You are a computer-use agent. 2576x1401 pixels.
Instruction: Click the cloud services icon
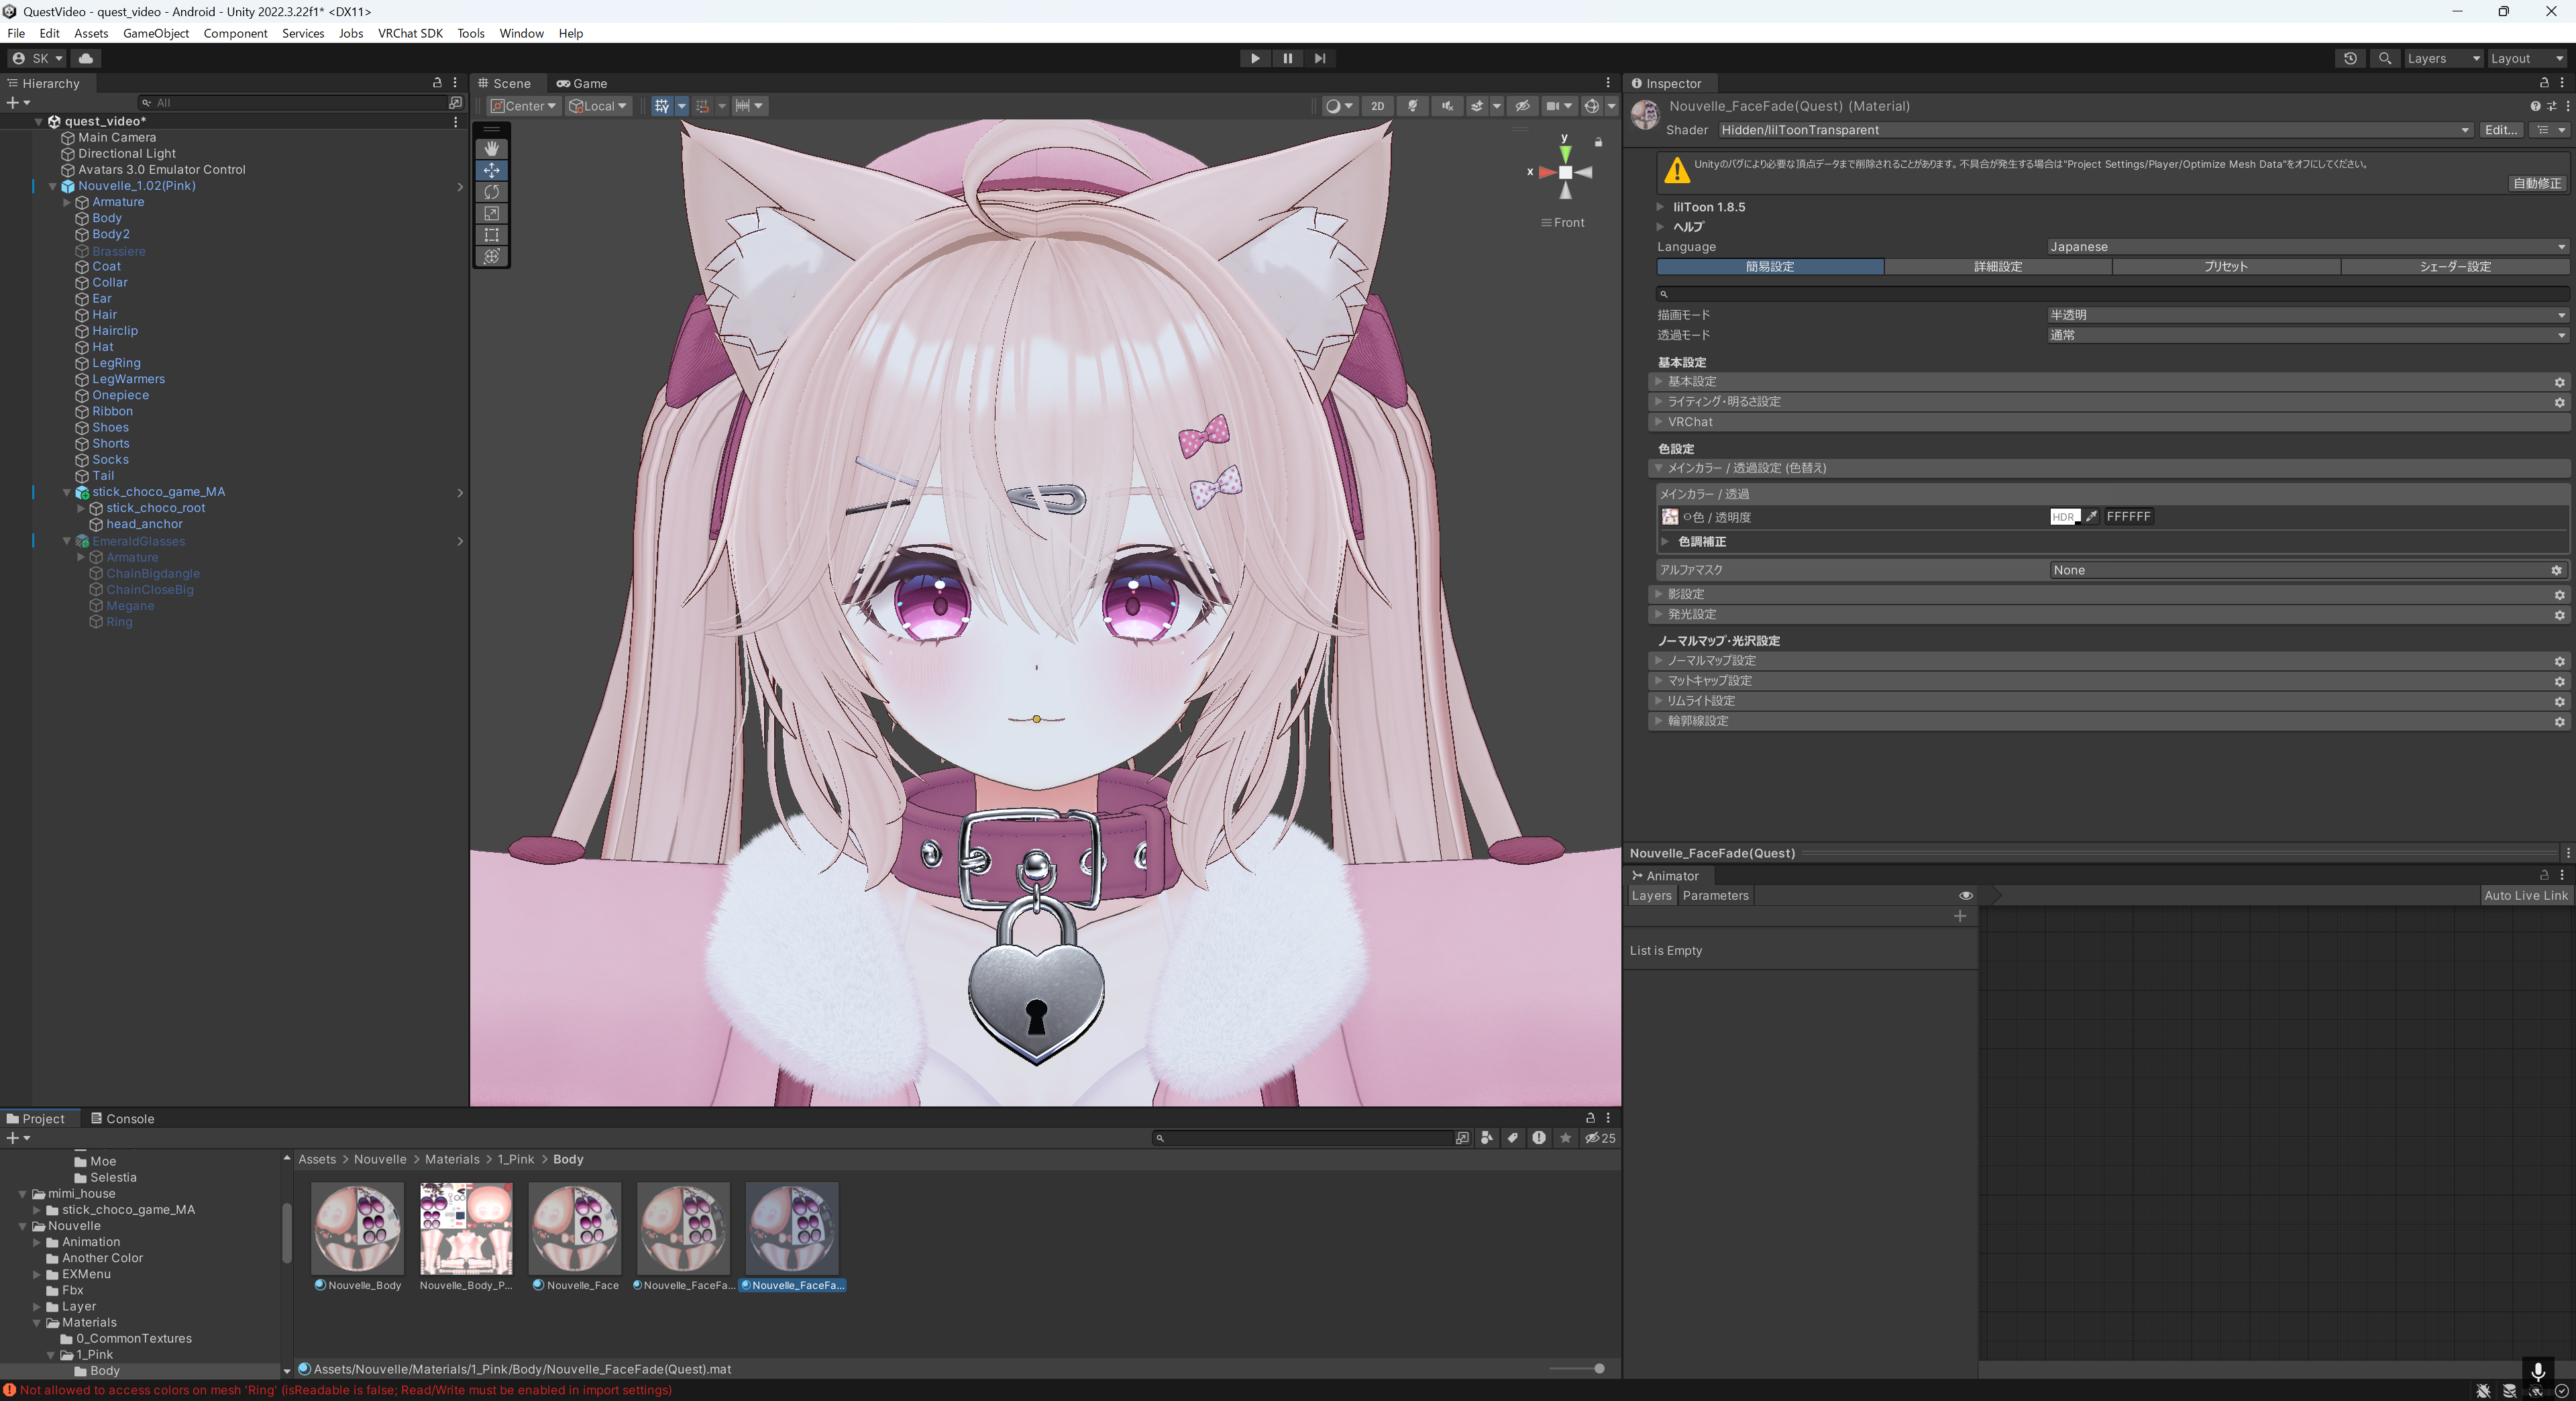coord(86,58)
